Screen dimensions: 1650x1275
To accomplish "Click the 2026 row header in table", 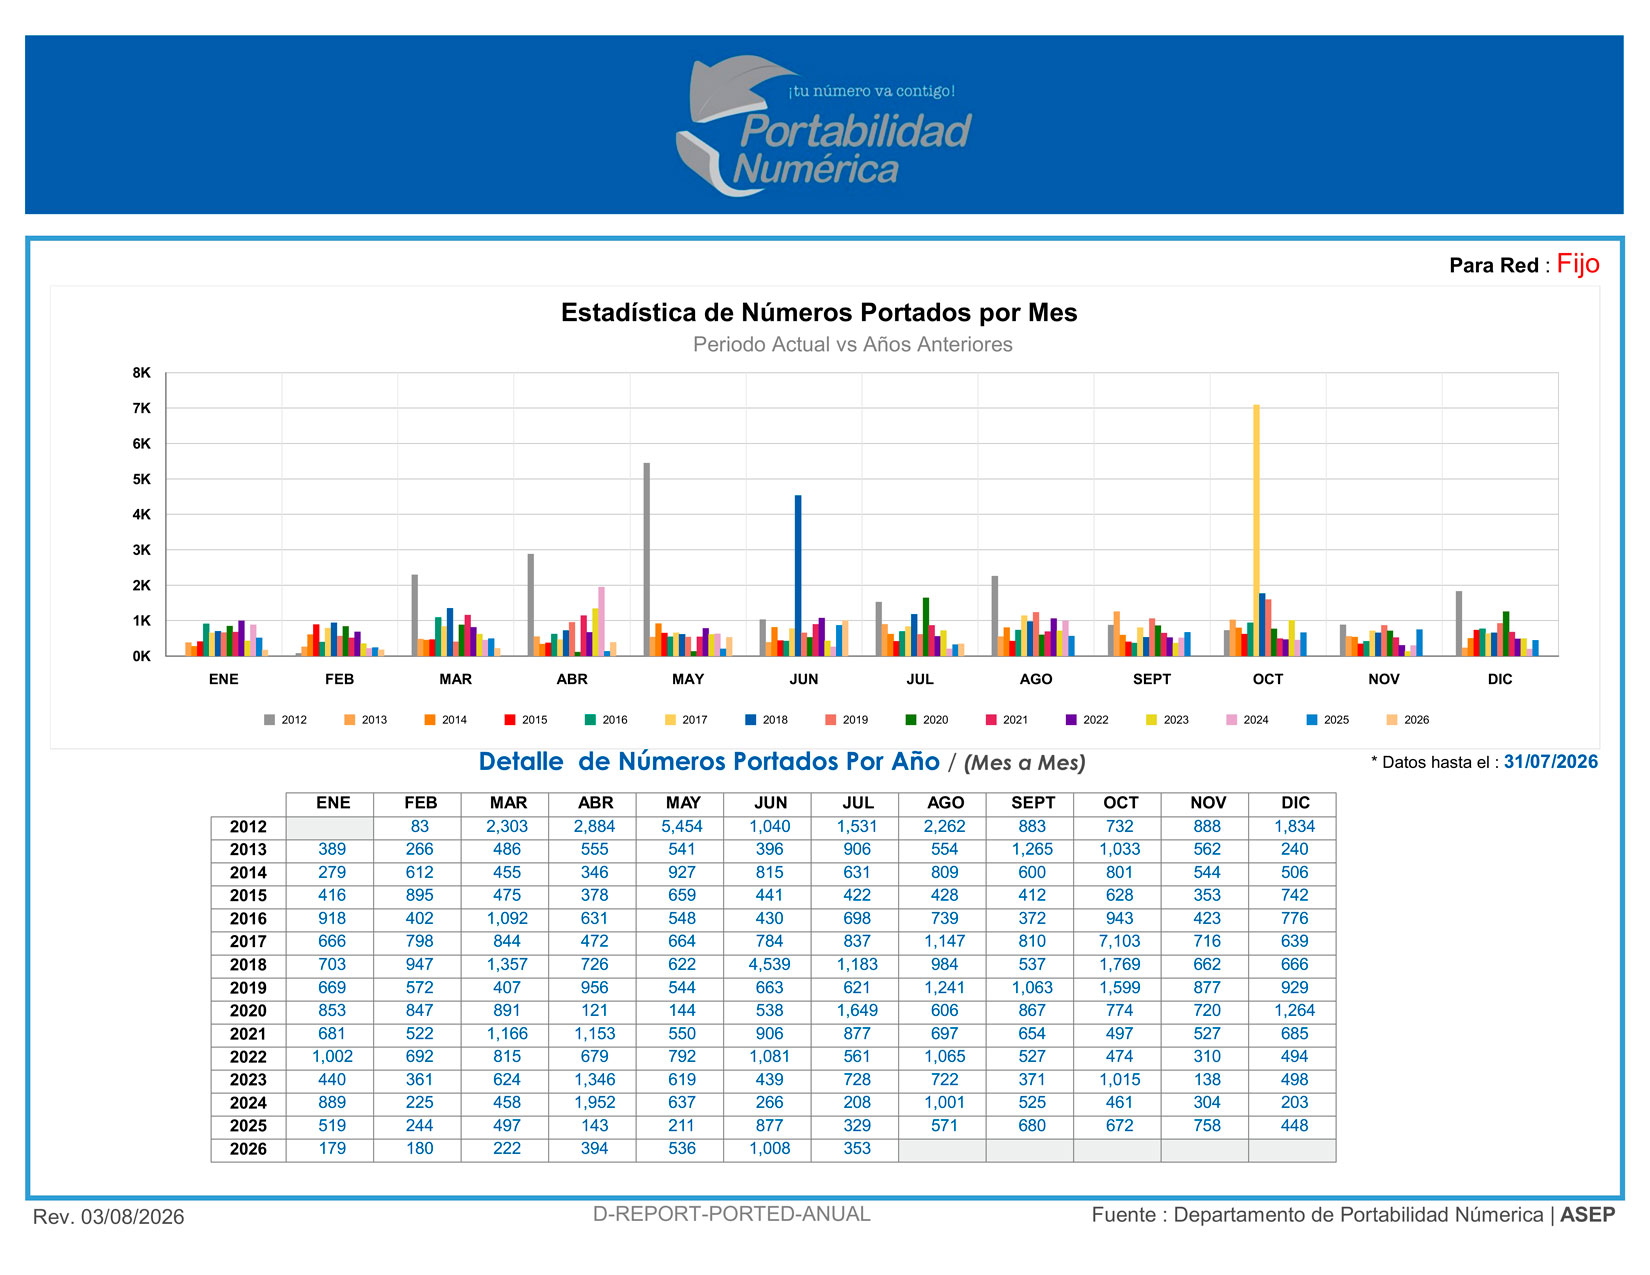I will point(248,1149).
